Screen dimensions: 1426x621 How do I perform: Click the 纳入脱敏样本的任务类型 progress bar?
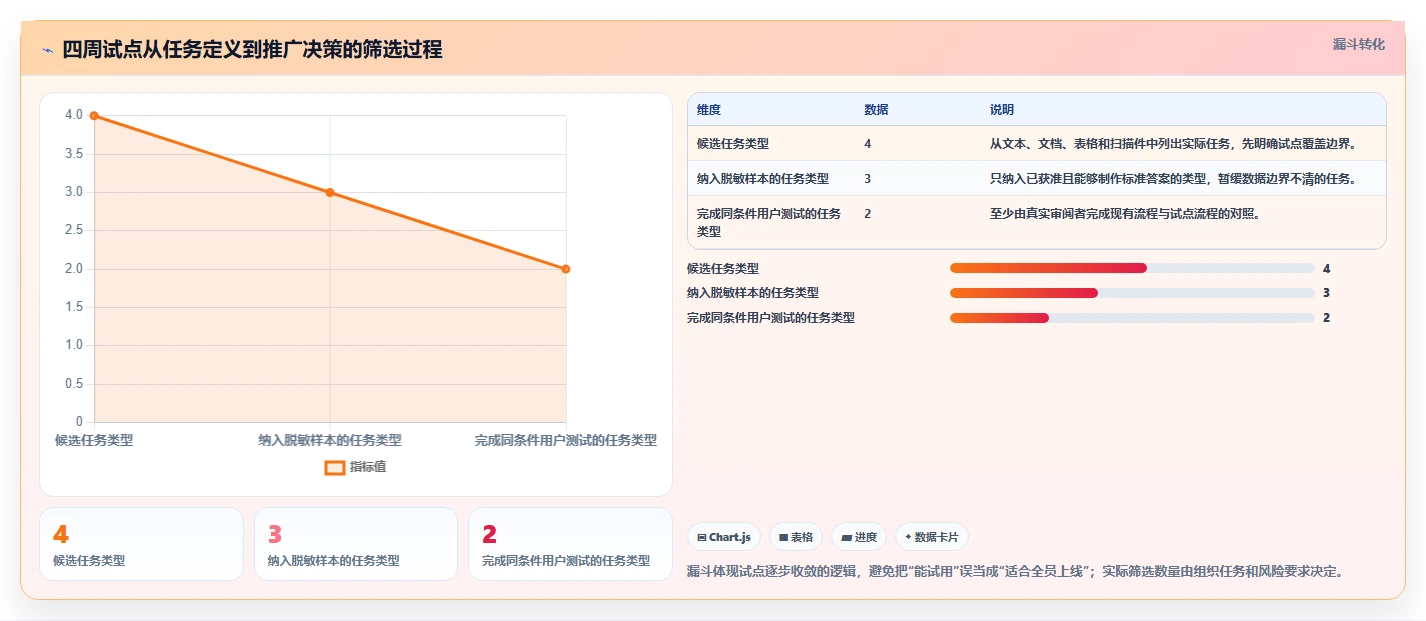click(x=1132, y=293)
